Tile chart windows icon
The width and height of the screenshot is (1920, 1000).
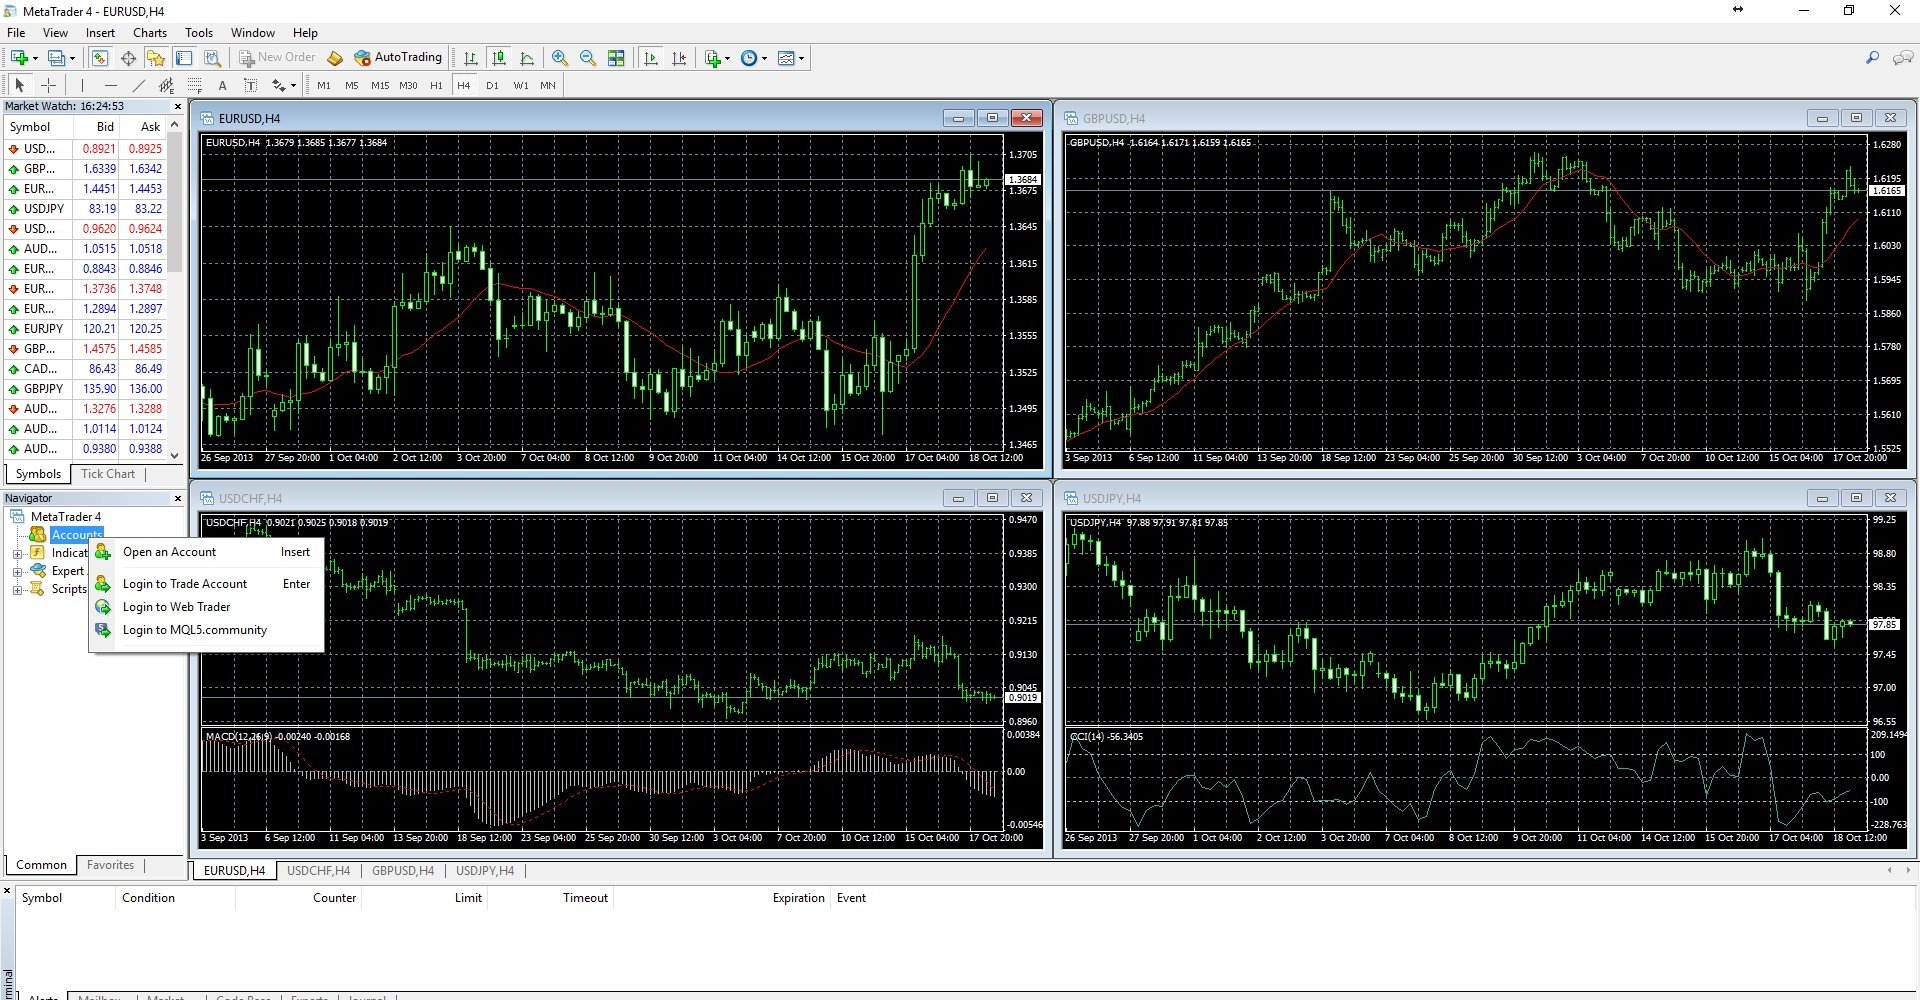(x=616, y=58)
